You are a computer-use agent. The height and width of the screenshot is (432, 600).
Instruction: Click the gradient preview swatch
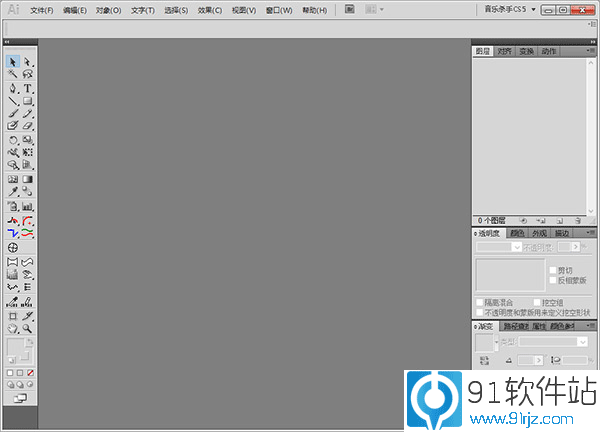pyautogui.click(x=483, y=342)
